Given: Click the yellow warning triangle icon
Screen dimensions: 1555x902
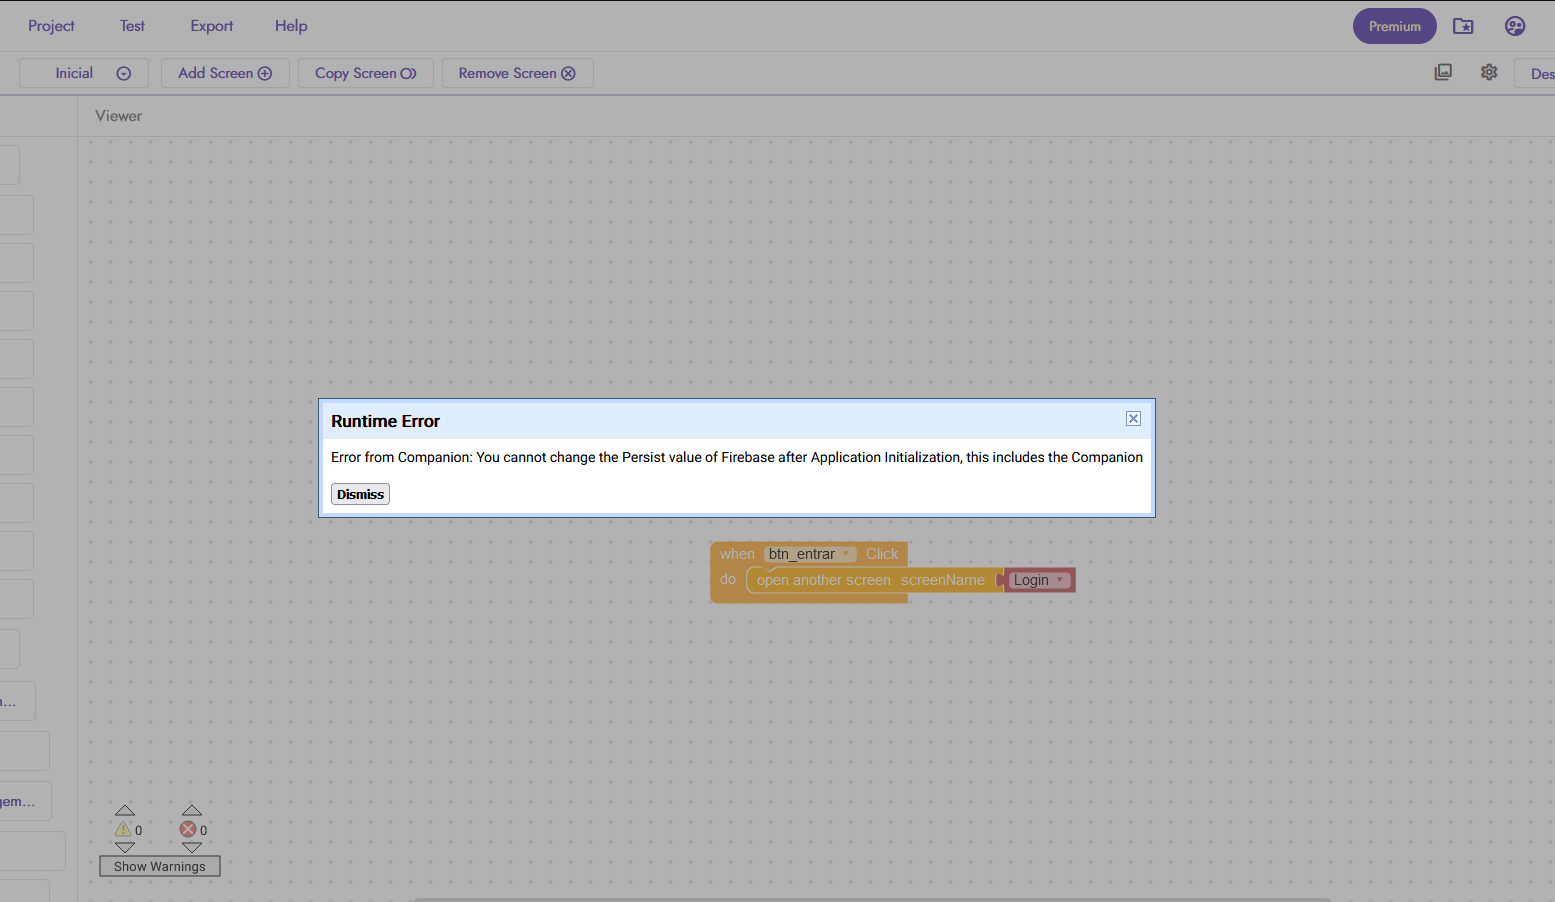Looking at the screenshot, I should pyautogui.click(x=123, y=829).
